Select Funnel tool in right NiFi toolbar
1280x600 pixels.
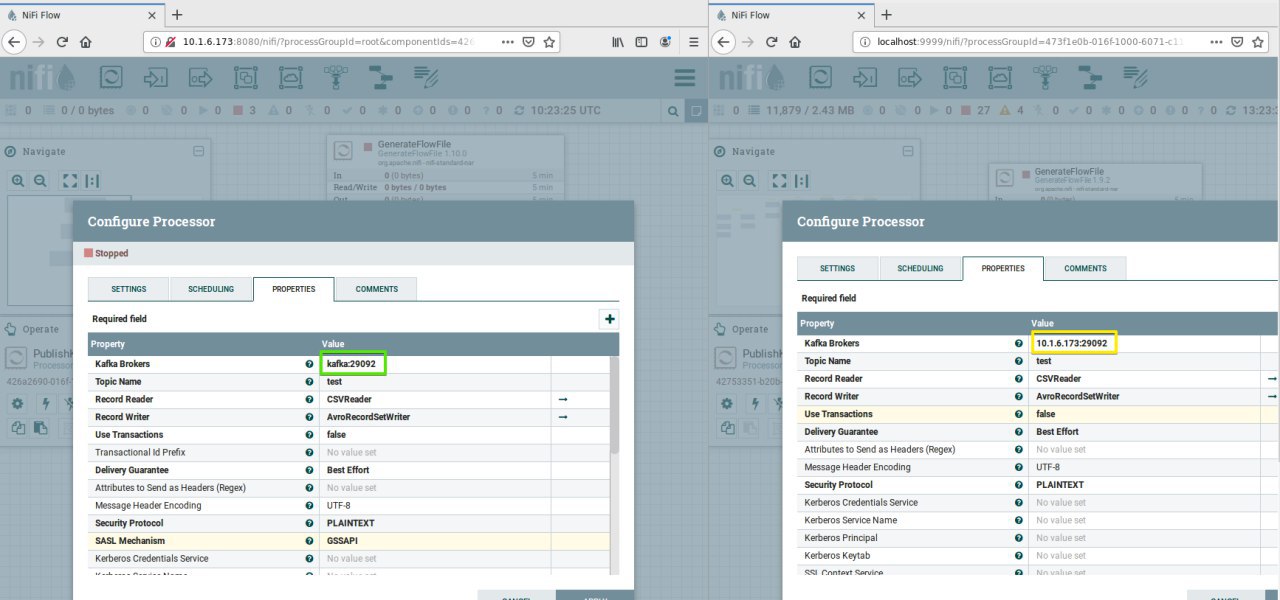(1045, 77)
